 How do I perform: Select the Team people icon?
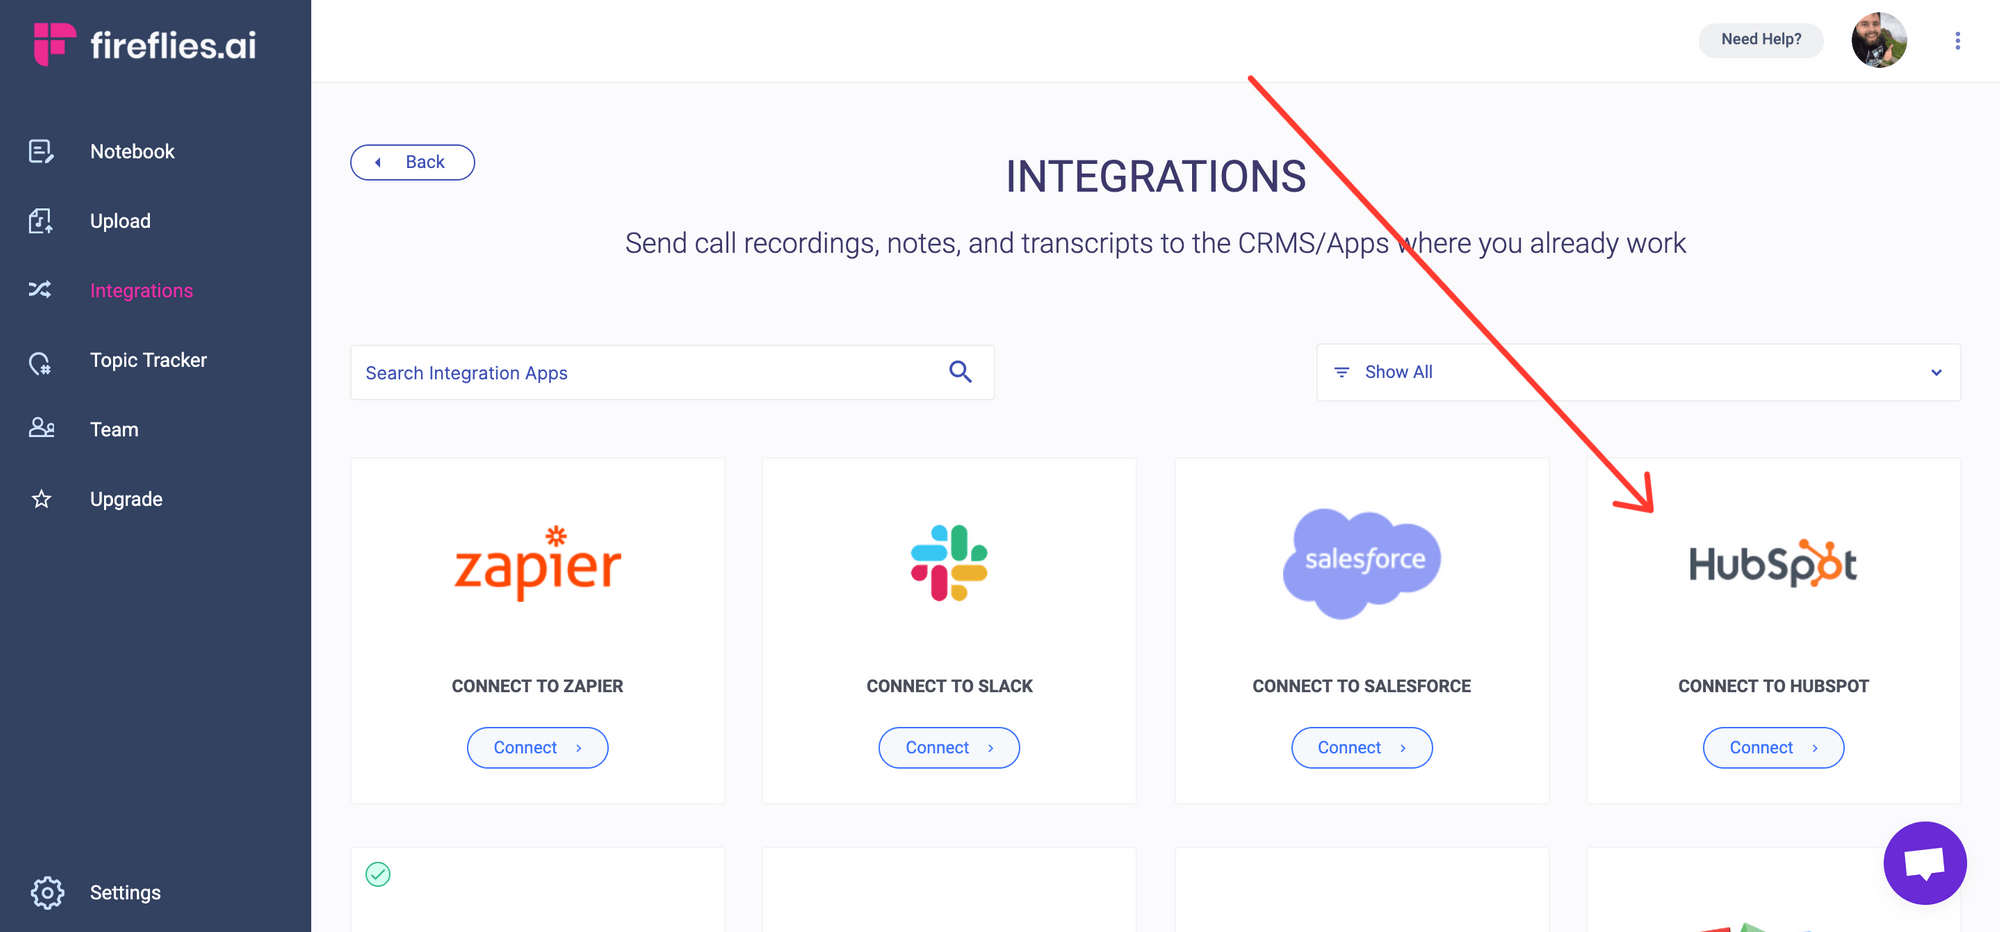tap(41, 428)
